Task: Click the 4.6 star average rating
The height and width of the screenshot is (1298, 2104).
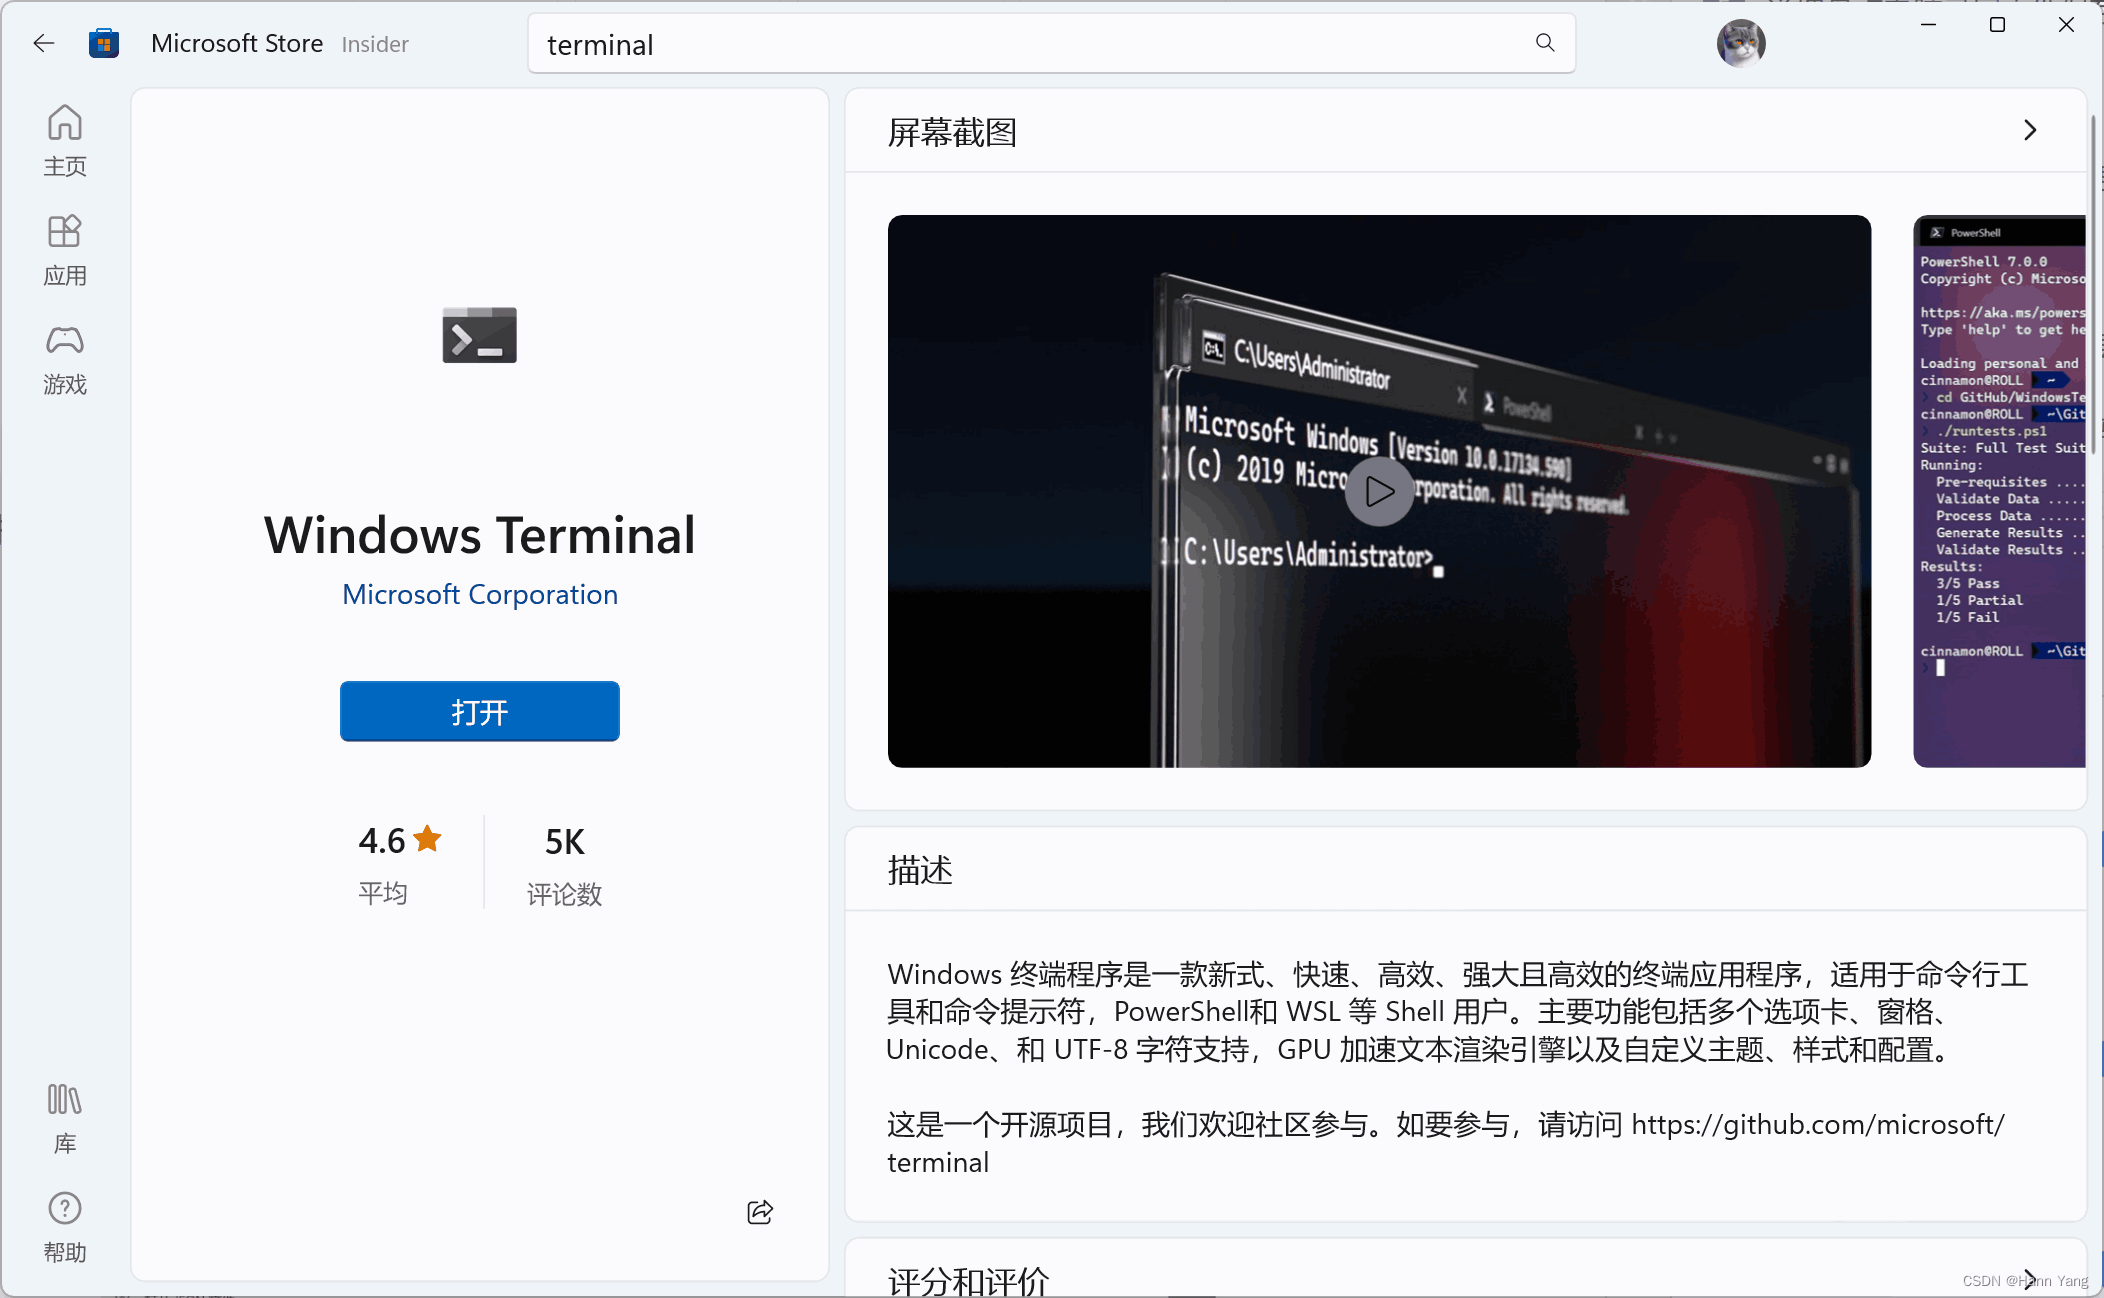Action: 400,863
